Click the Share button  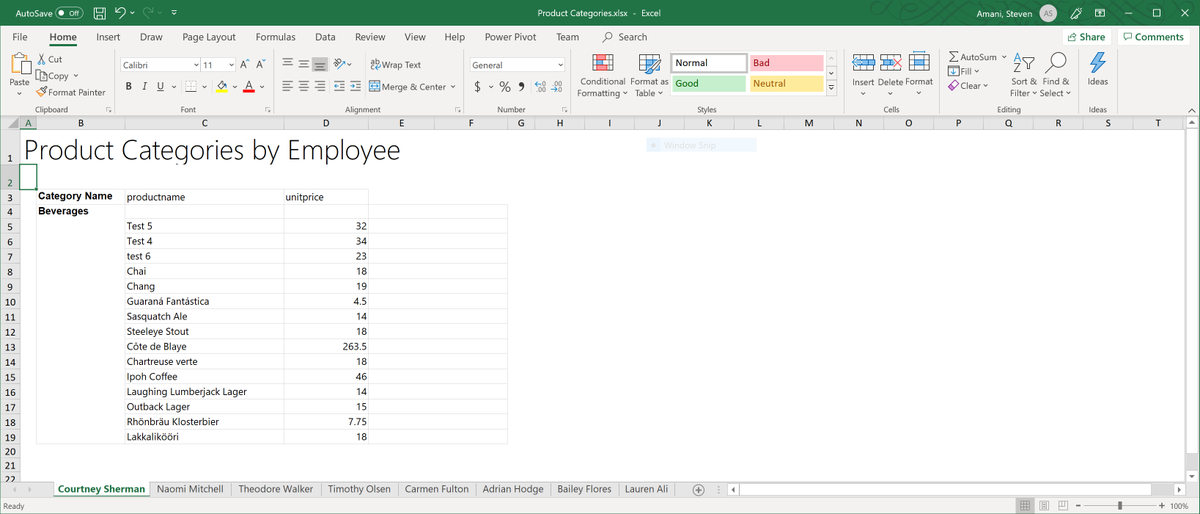point(1087,37)
